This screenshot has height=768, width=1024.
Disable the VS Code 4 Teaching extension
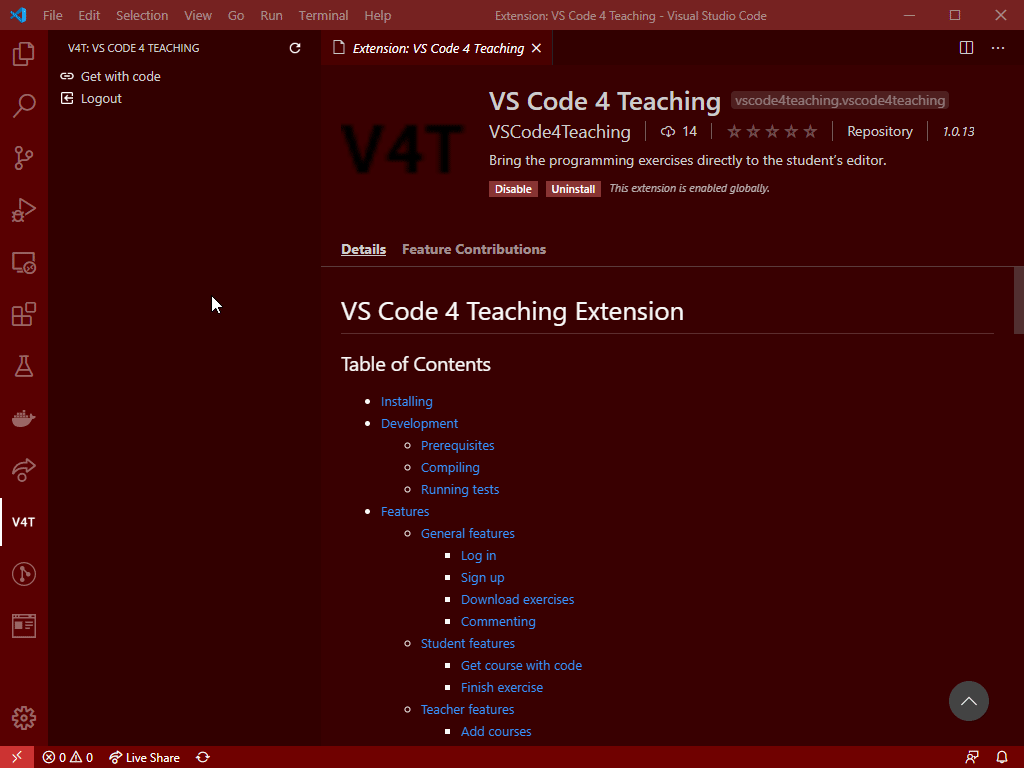pos(513,189)
